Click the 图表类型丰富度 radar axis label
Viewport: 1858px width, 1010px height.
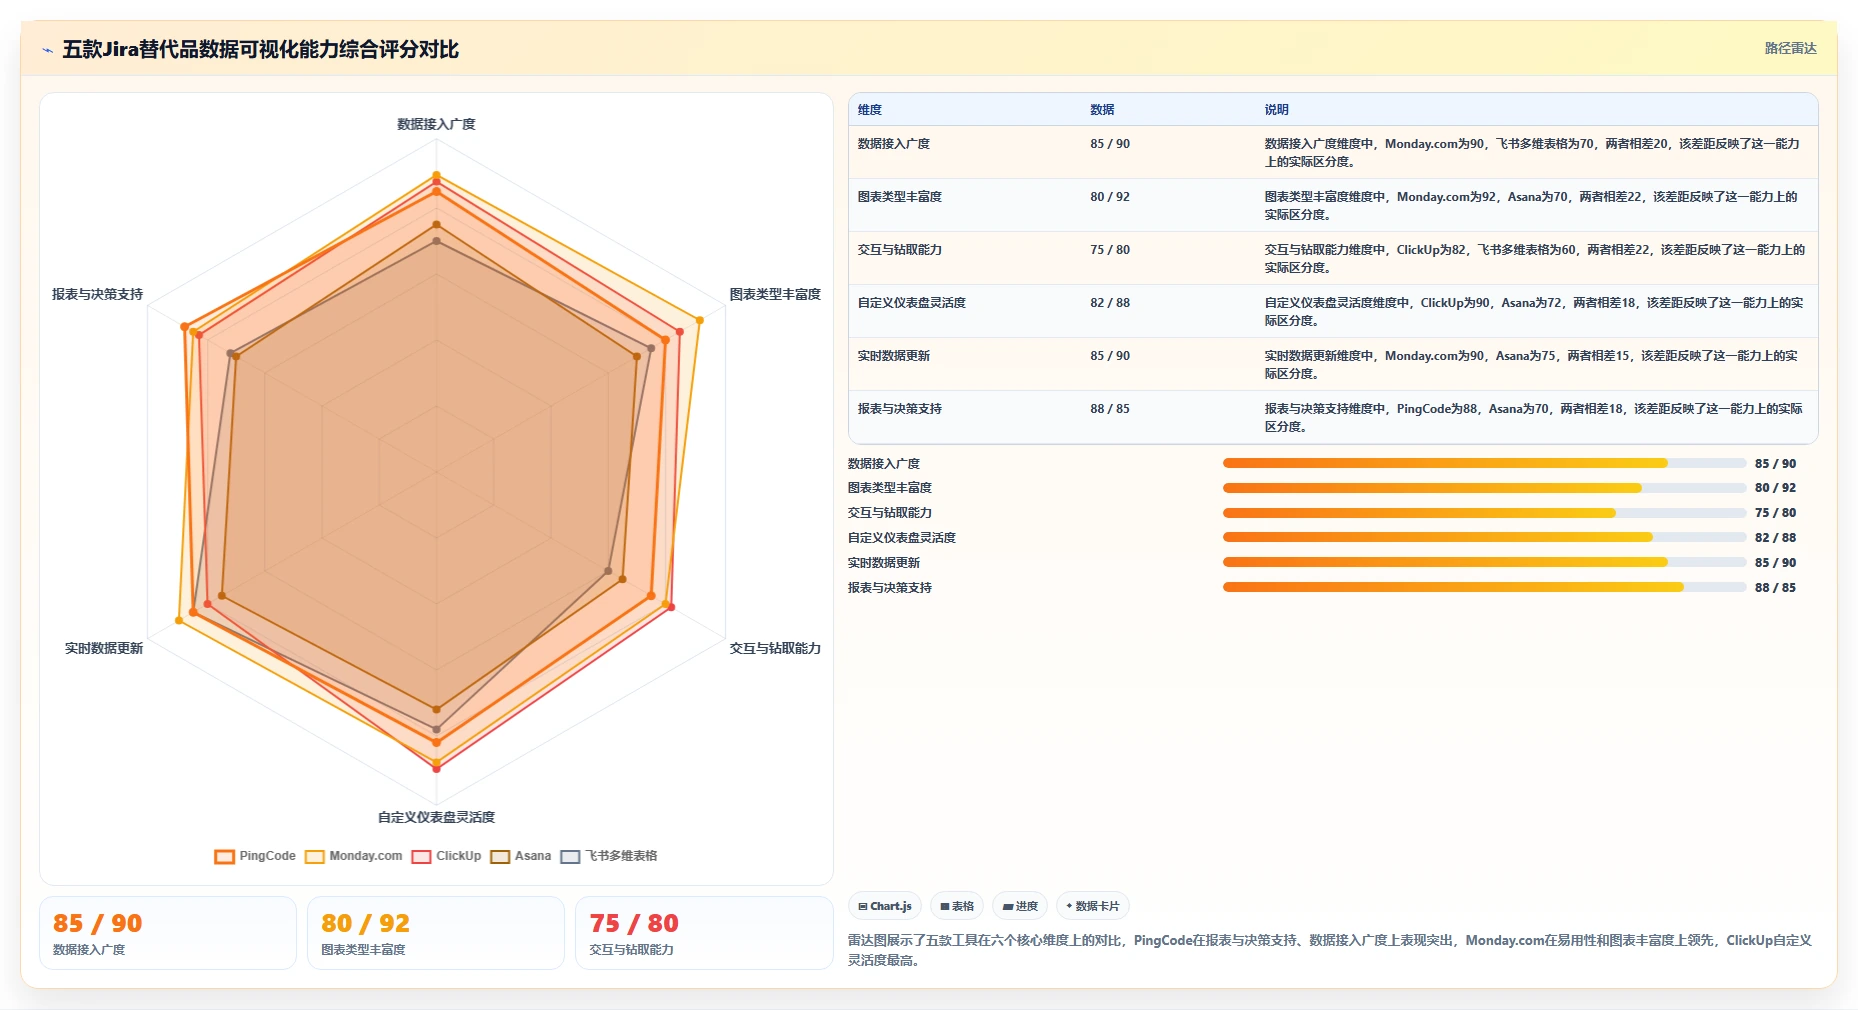(x=775, y=294)
